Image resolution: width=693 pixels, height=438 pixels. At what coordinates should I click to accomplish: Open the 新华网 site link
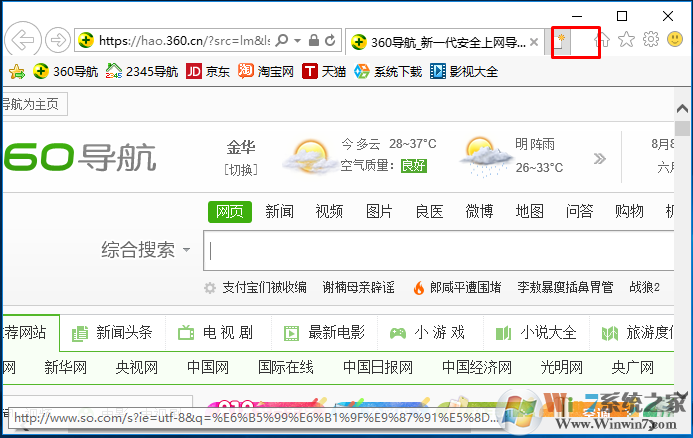[65, 367]
